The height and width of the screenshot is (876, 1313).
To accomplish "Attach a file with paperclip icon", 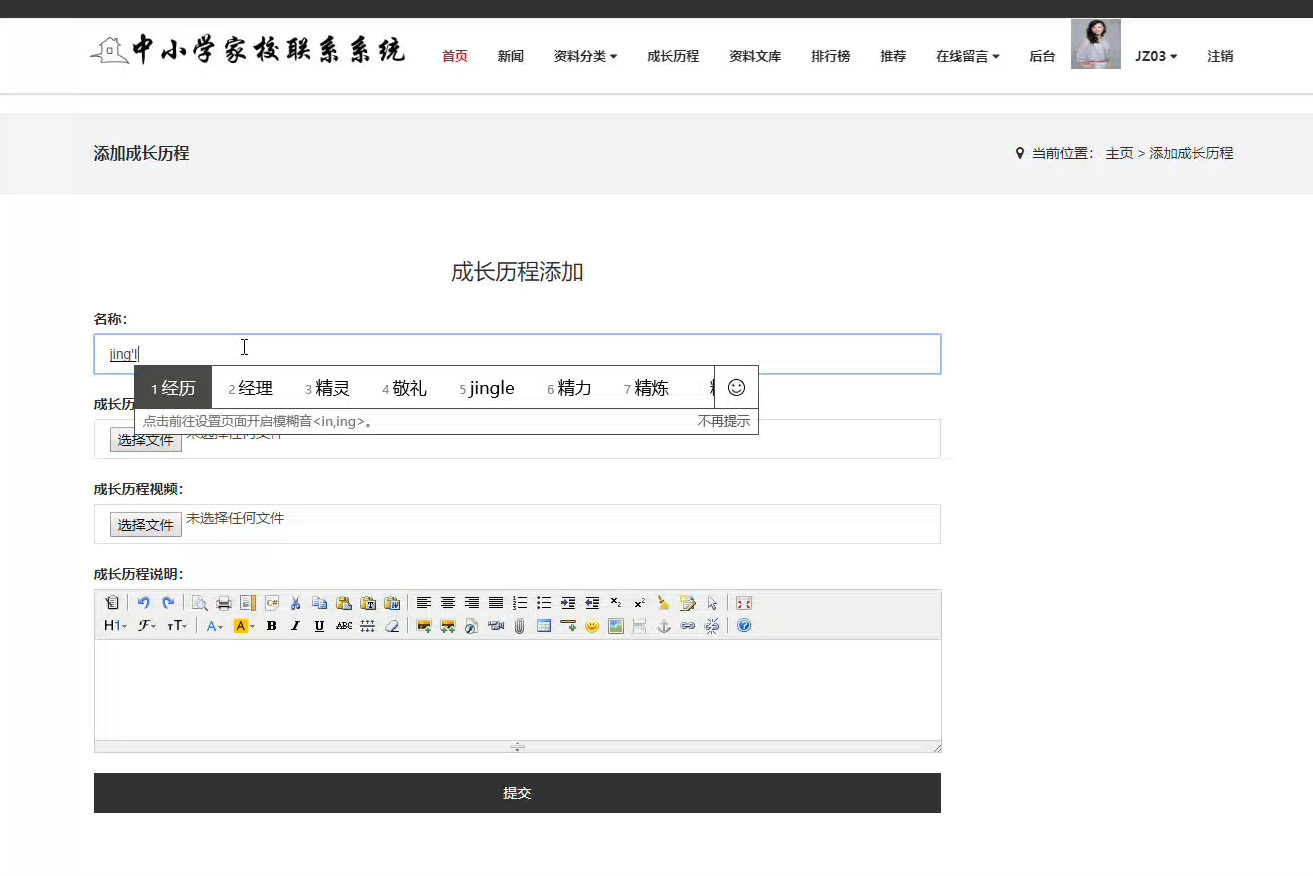I will 520,626.
